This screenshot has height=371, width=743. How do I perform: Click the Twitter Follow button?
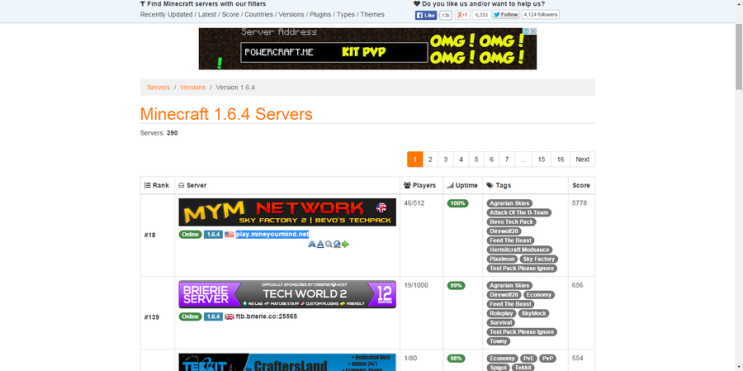tap(505, 15)
